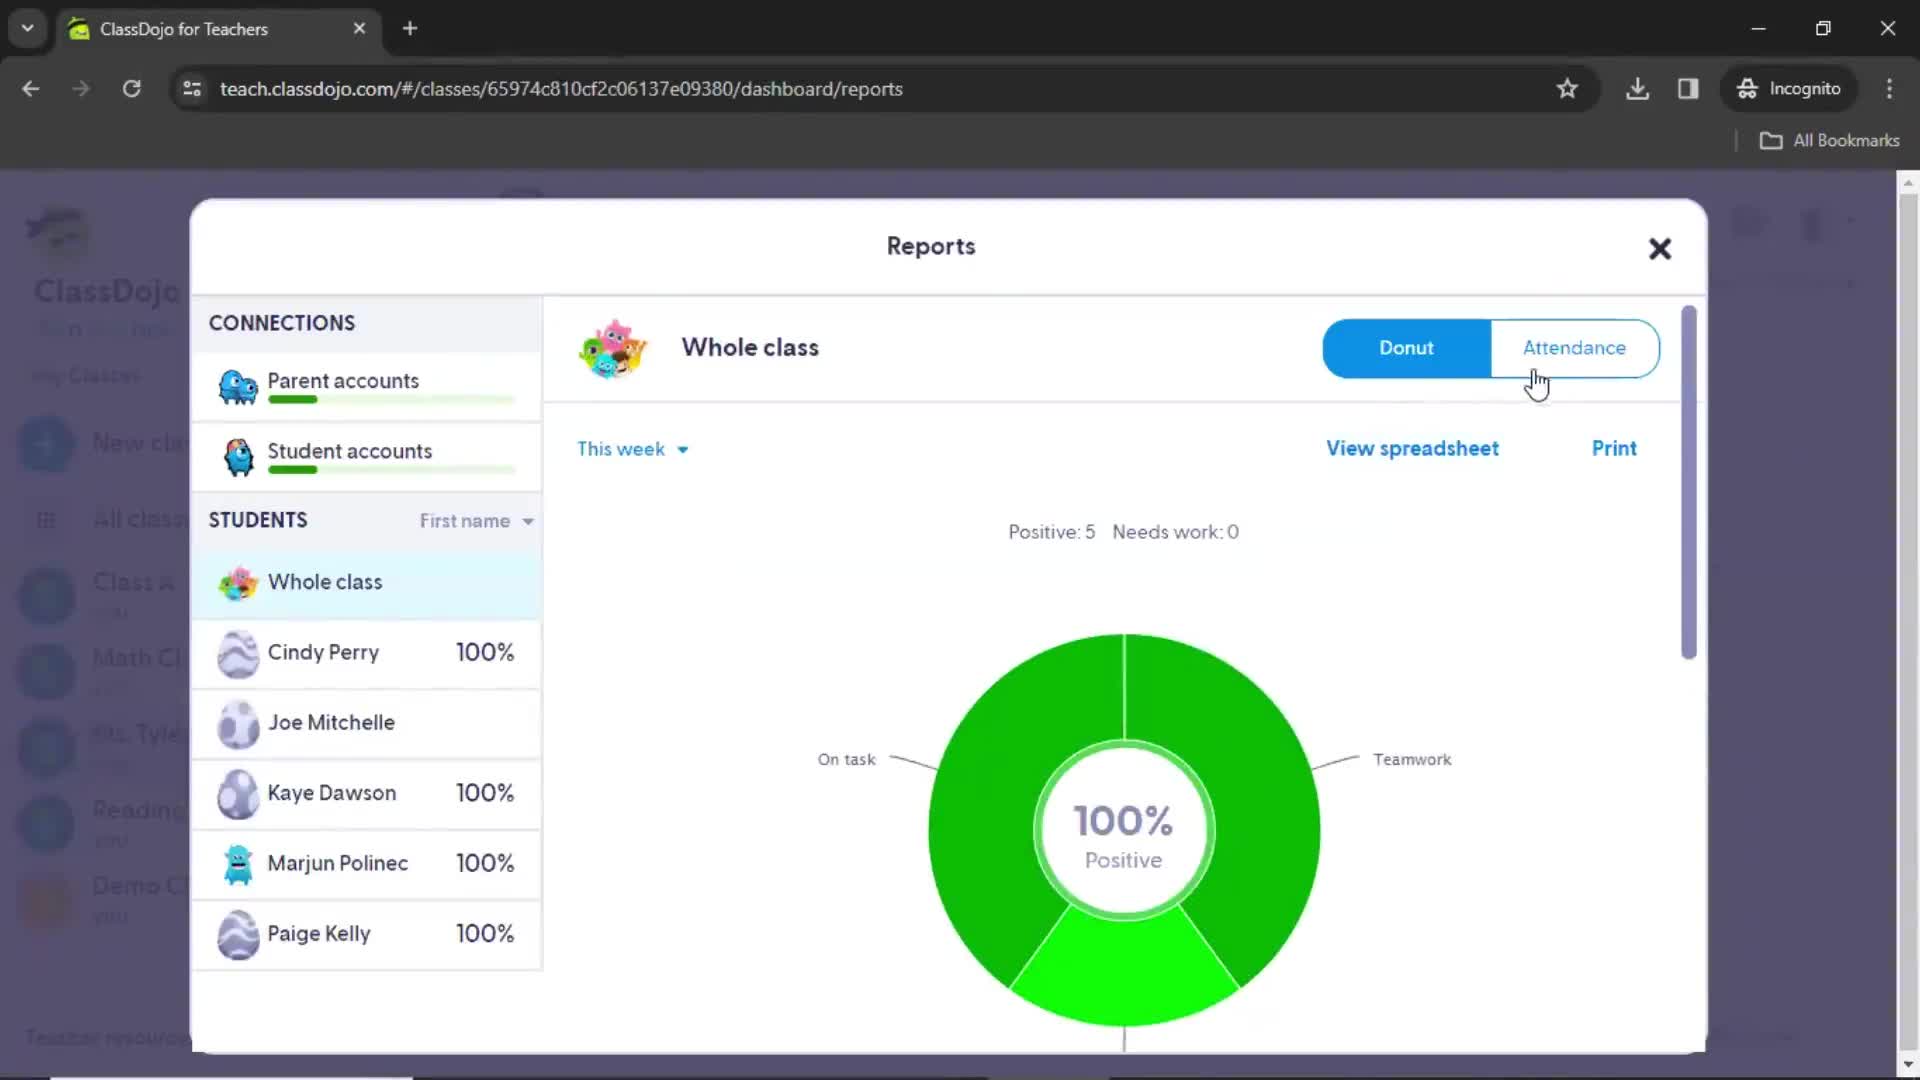This screenshot has height=1080, width=1920.
Task: Toggle incognito mode indicator in toolbar
Action: [1792, 88]
